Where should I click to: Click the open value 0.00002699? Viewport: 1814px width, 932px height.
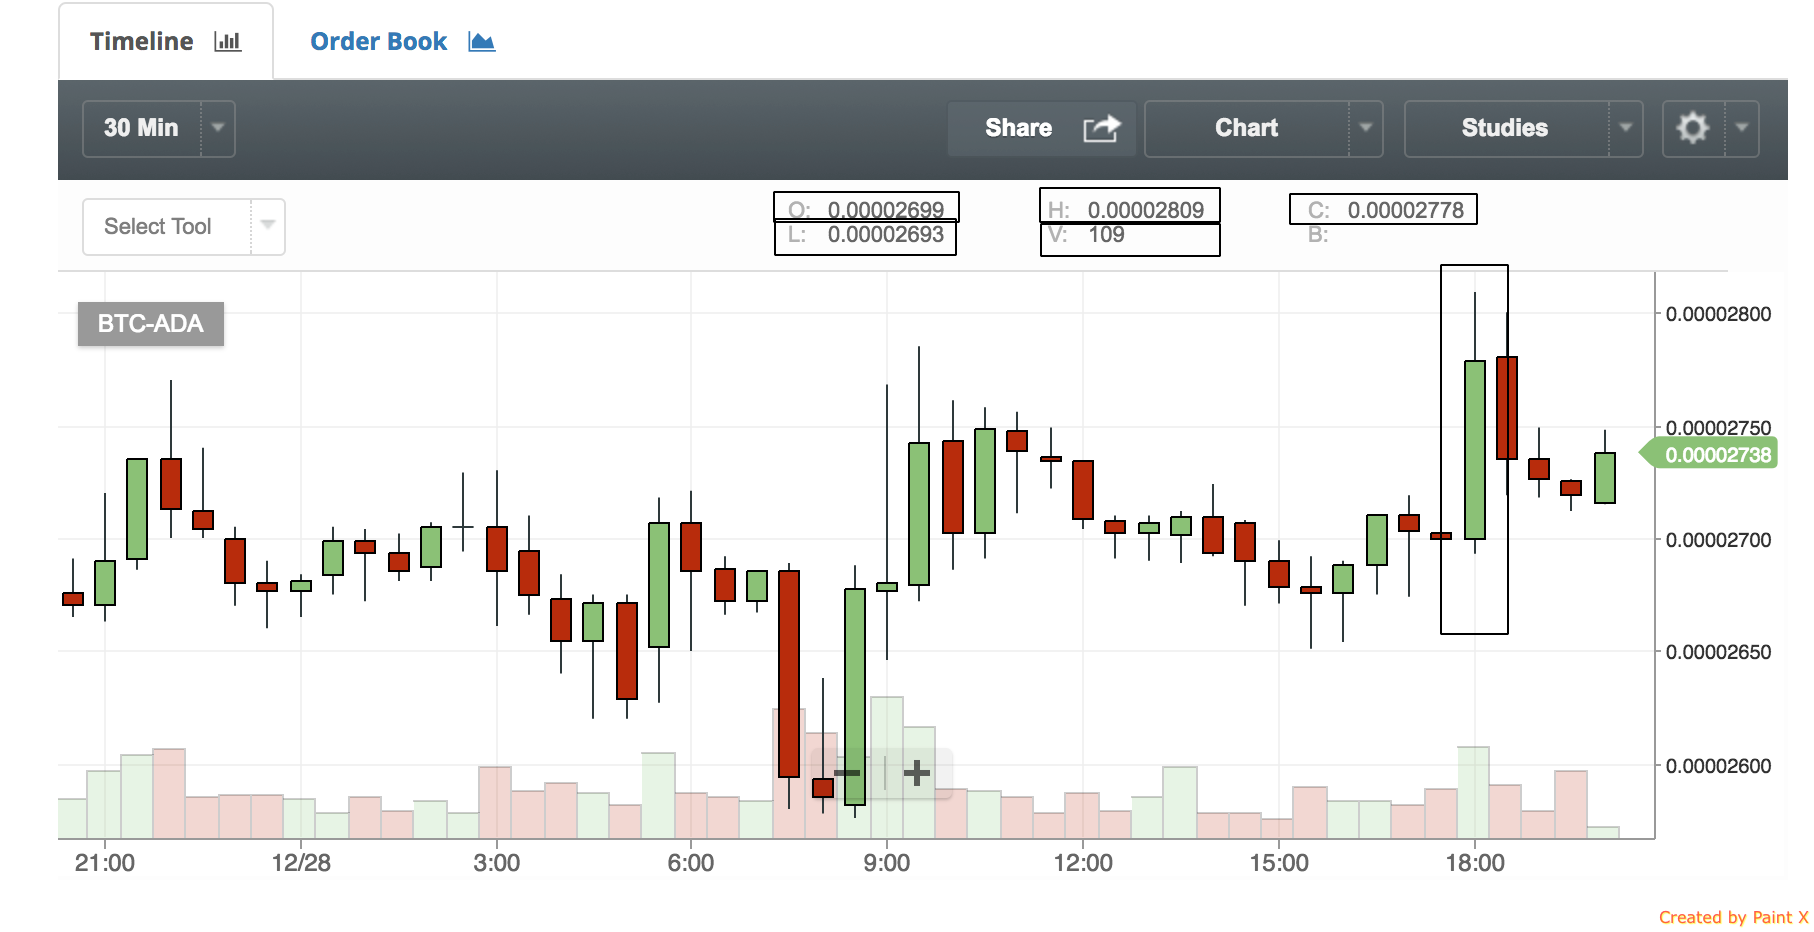click(886, 210)
